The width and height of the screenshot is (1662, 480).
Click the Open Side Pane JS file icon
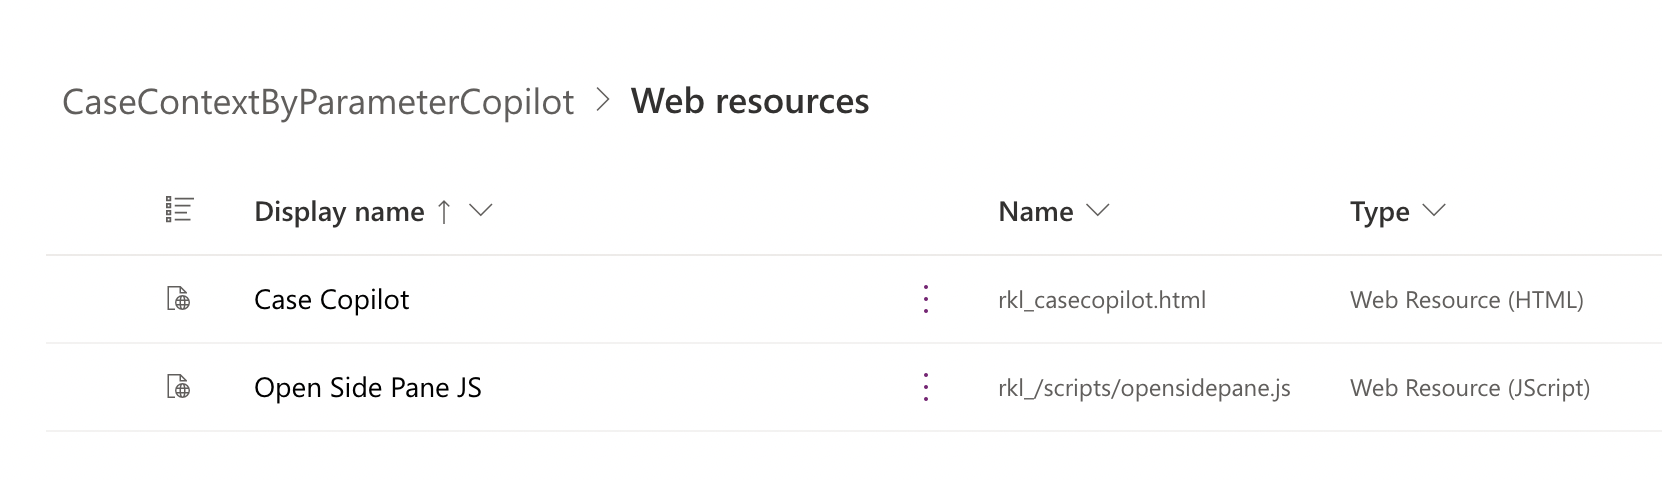click(x=178, y=387)
